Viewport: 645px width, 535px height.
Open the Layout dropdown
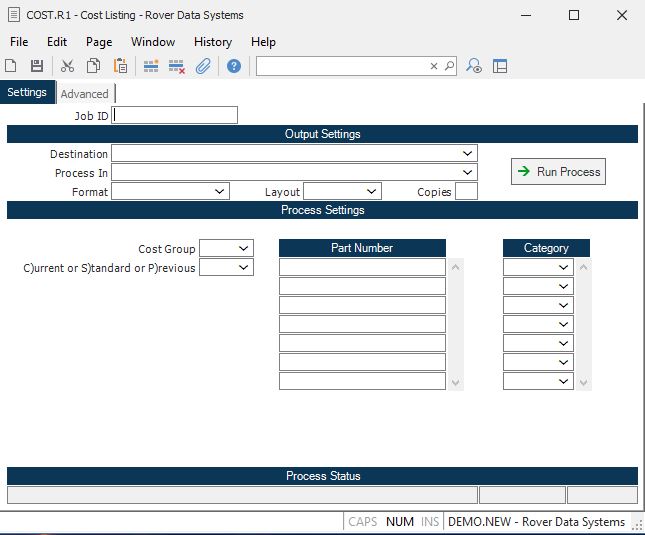tap(372, 191)
